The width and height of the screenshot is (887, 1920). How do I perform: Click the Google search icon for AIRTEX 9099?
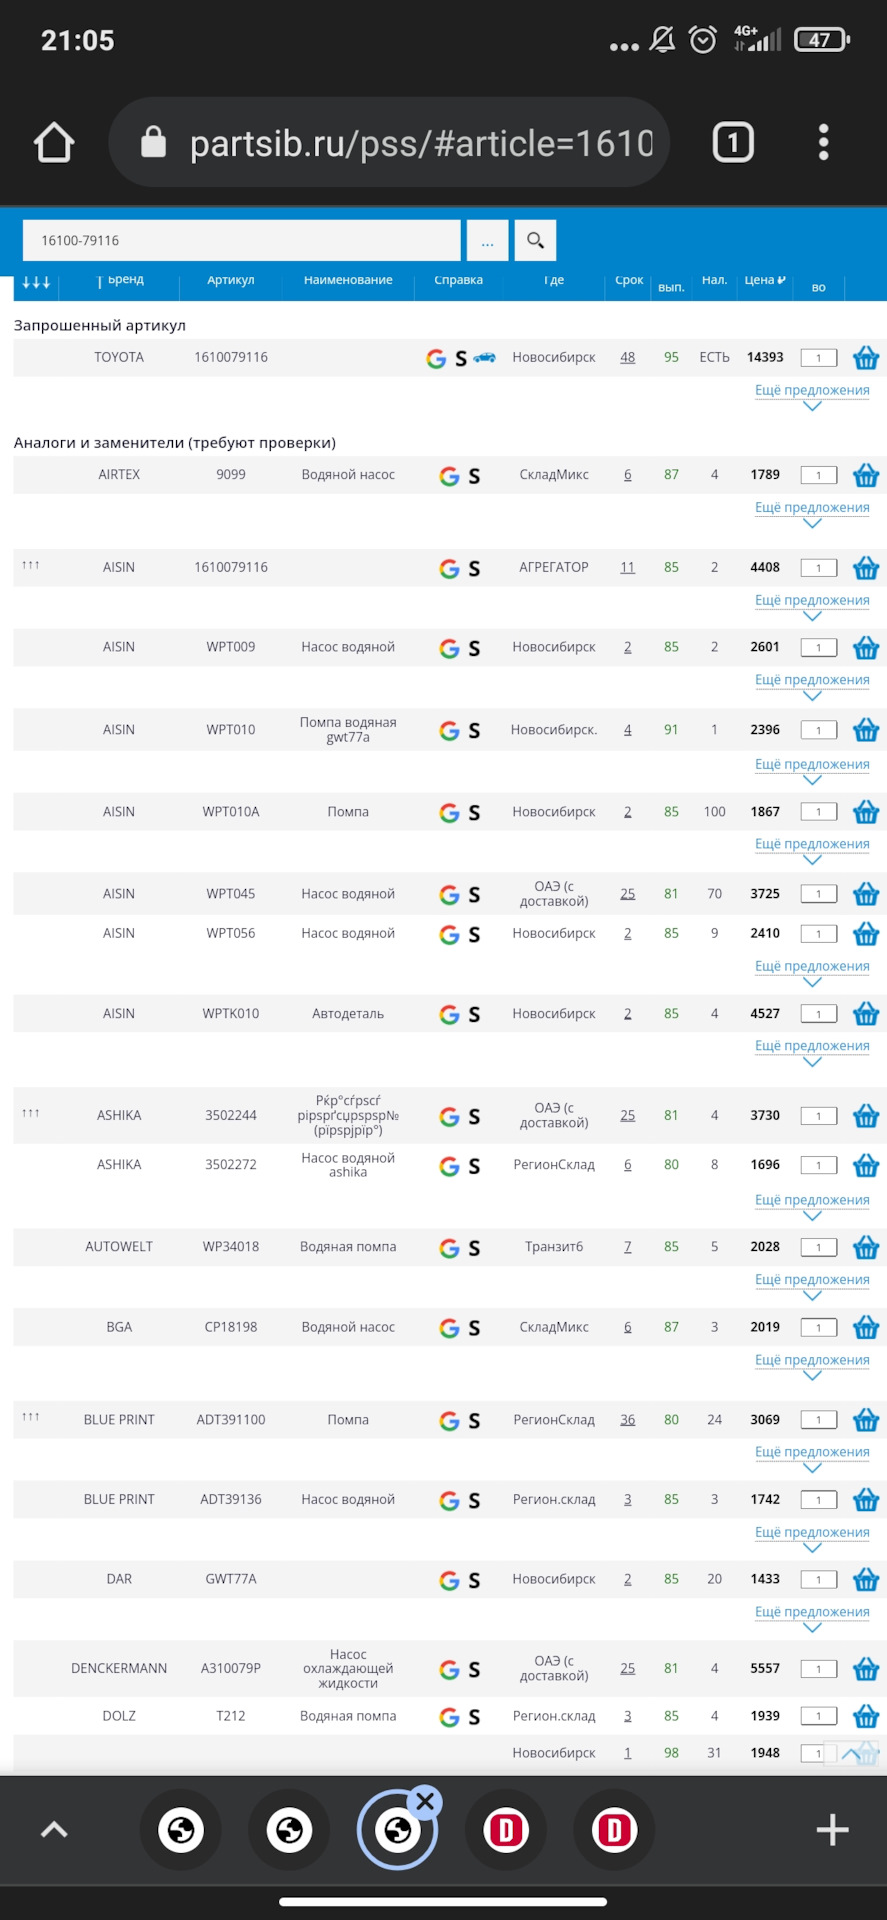(449, 476)
